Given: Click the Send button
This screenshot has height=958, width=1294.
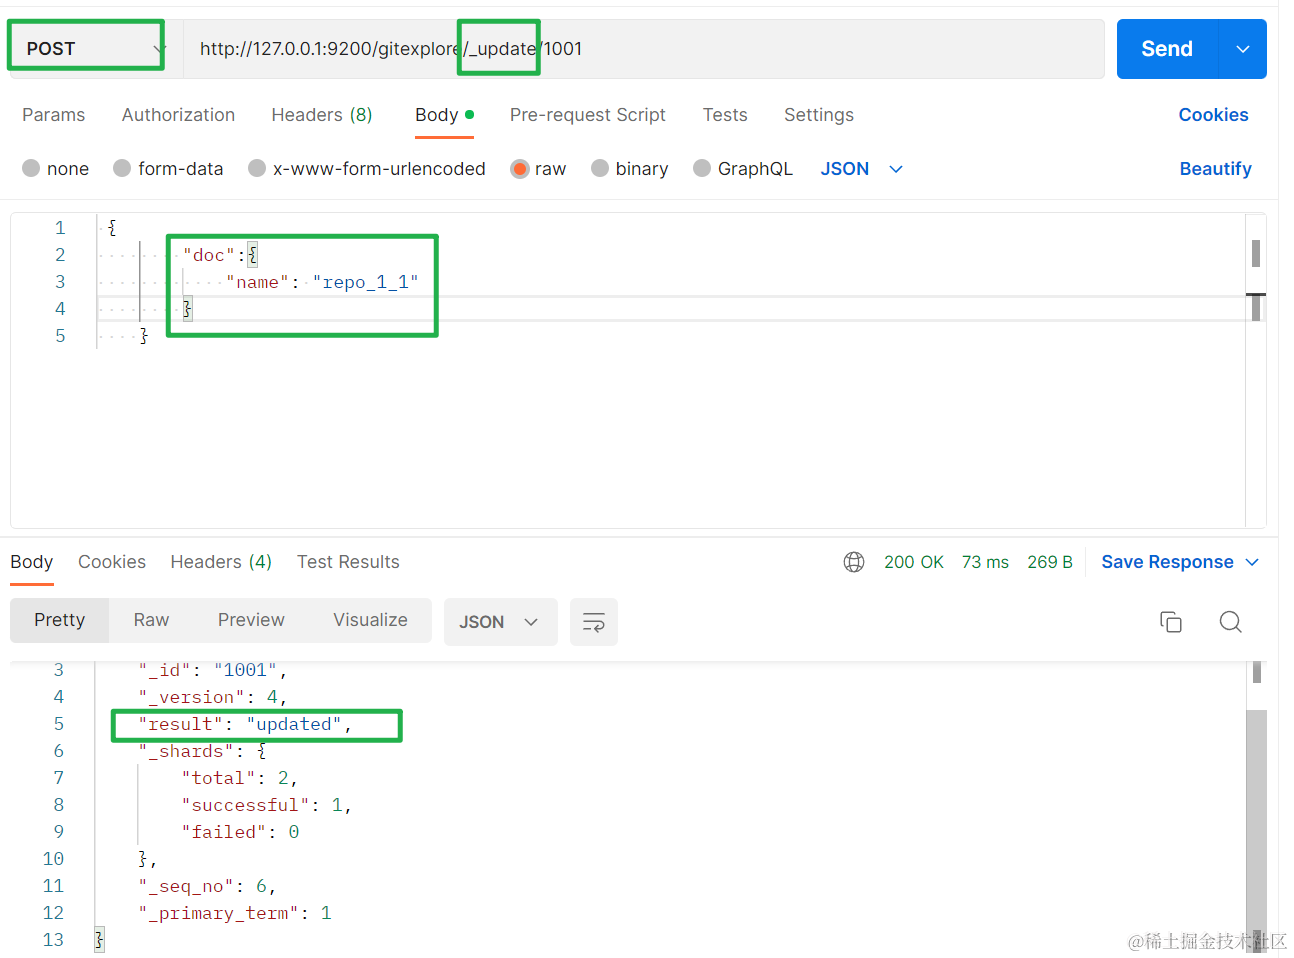Looking at the screenshot, I should click(1167, 49).
